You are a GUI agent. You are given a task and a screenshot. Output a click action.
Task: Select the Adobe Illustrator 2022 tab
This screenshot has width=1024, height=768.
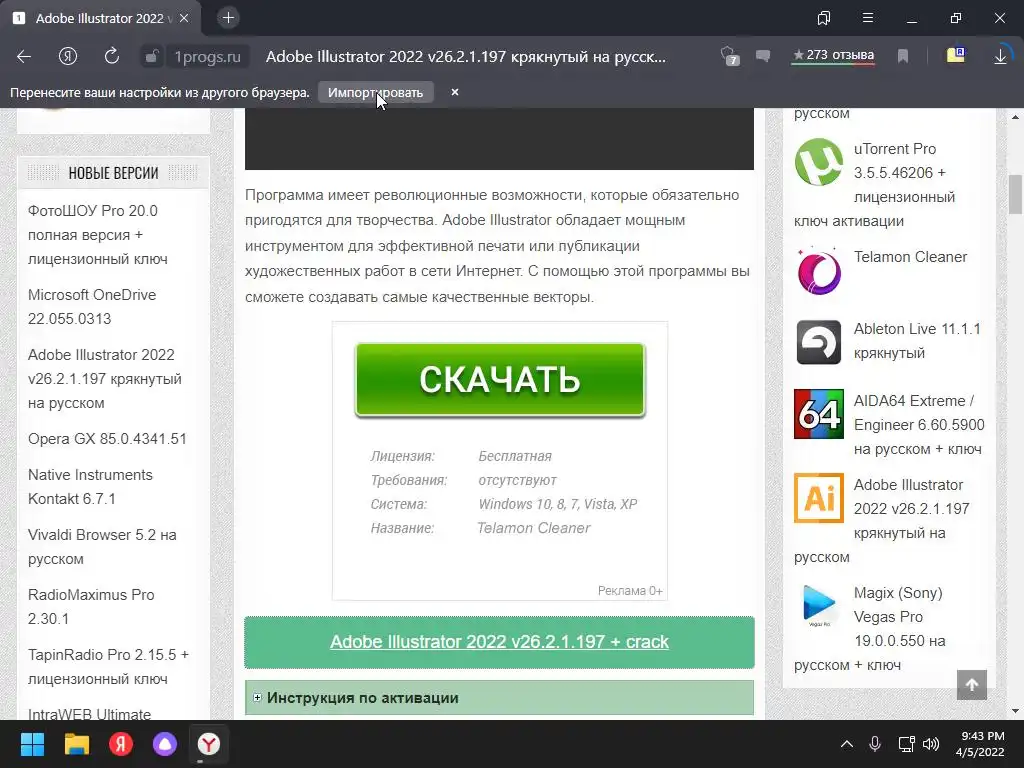click(x=101, y=18)
